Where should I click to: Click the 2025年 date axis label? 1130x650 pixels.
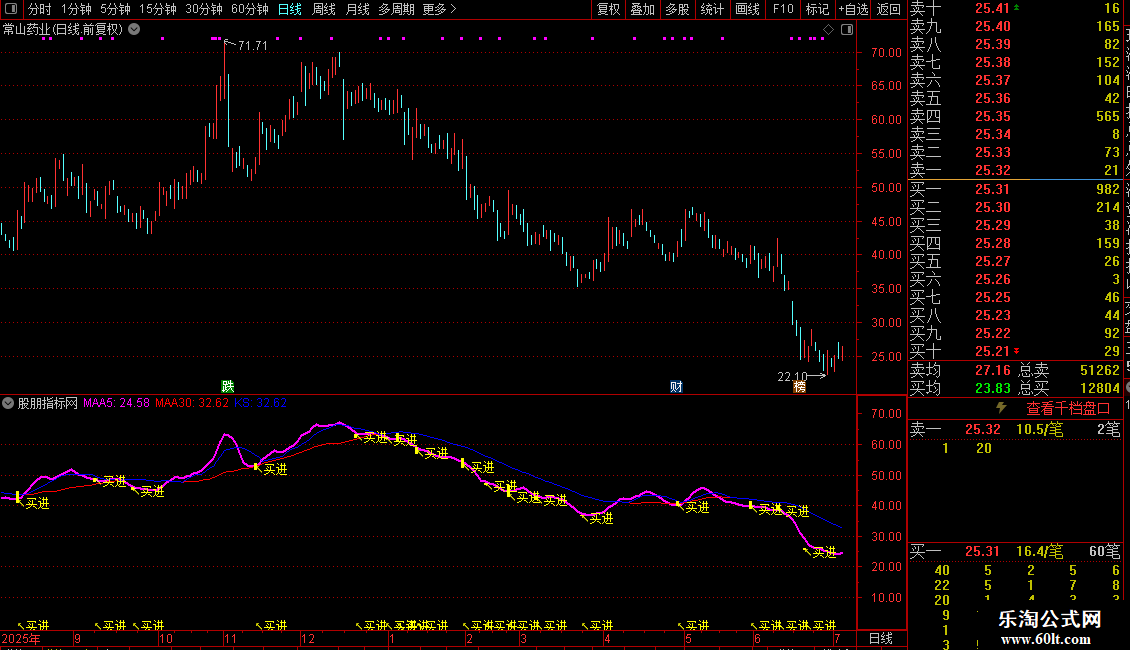point(21,638)
